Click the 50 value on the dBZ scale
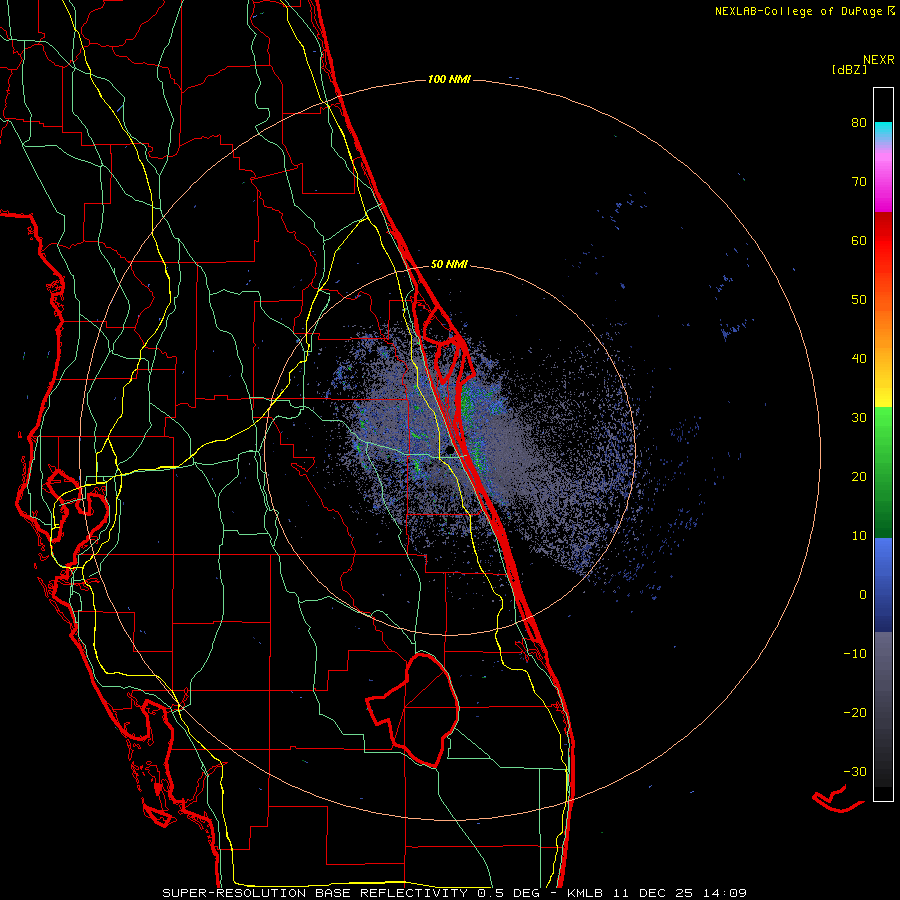 pyautogui.click(x=859, y=300)
